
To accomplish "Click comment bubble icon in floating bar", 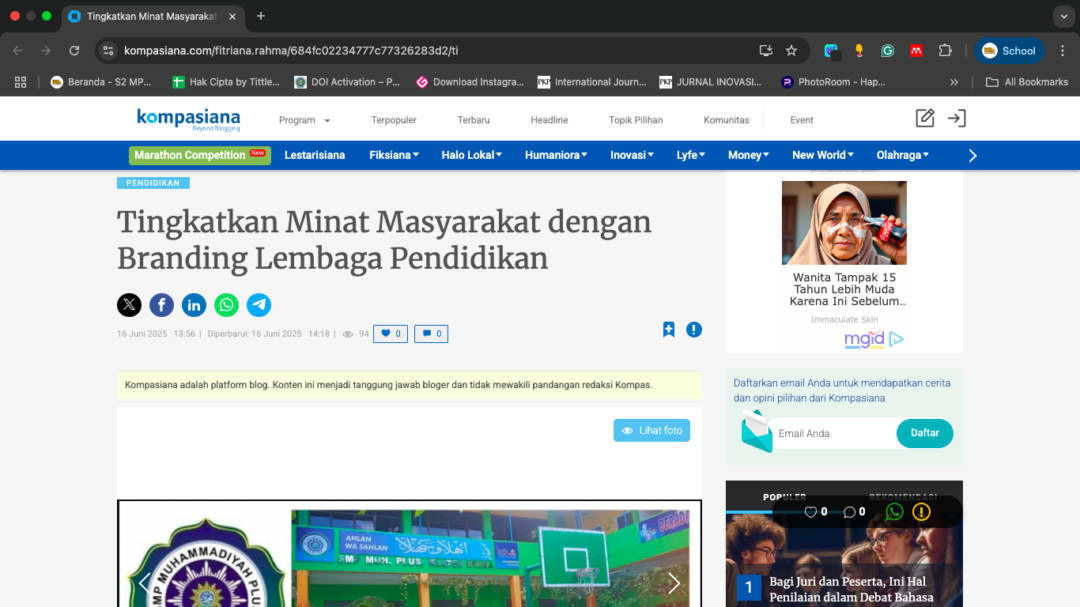I will pyautogui.click(x=849, y=512).
